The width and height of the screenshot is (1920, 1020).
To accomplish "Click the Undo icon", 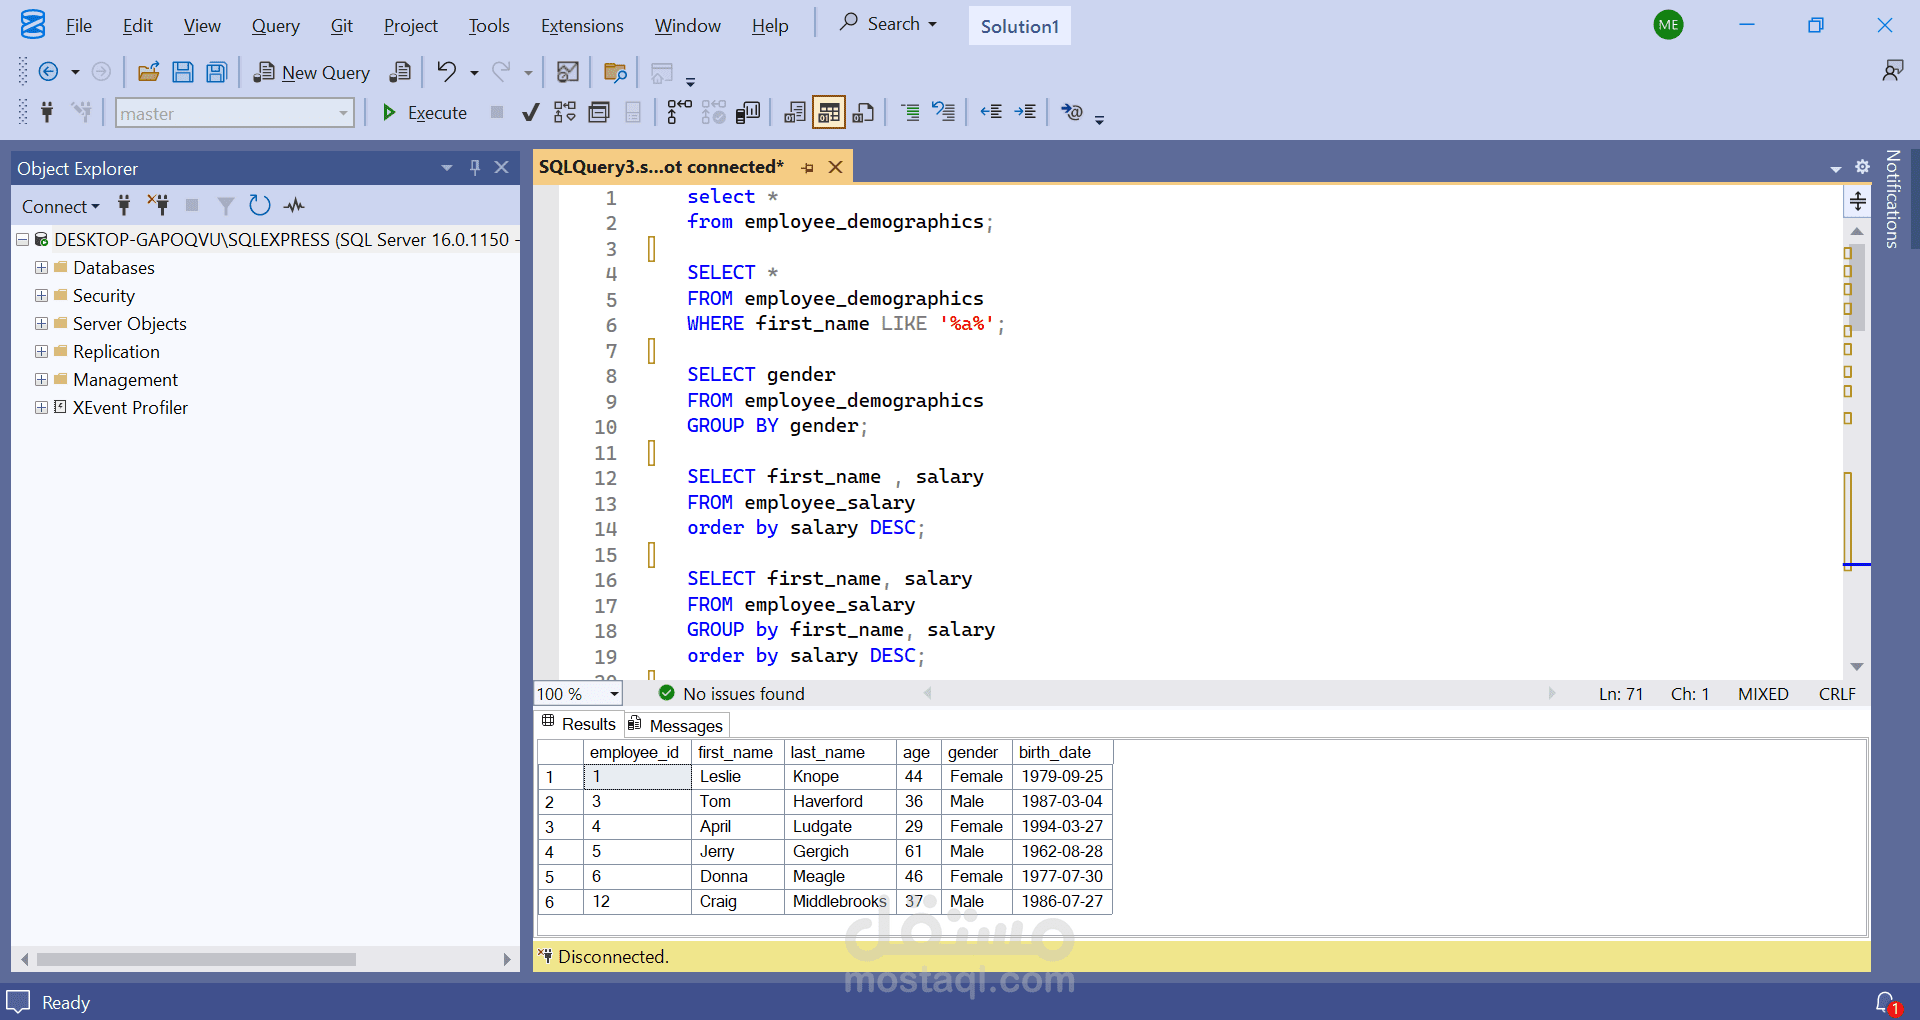I will 446,72.
